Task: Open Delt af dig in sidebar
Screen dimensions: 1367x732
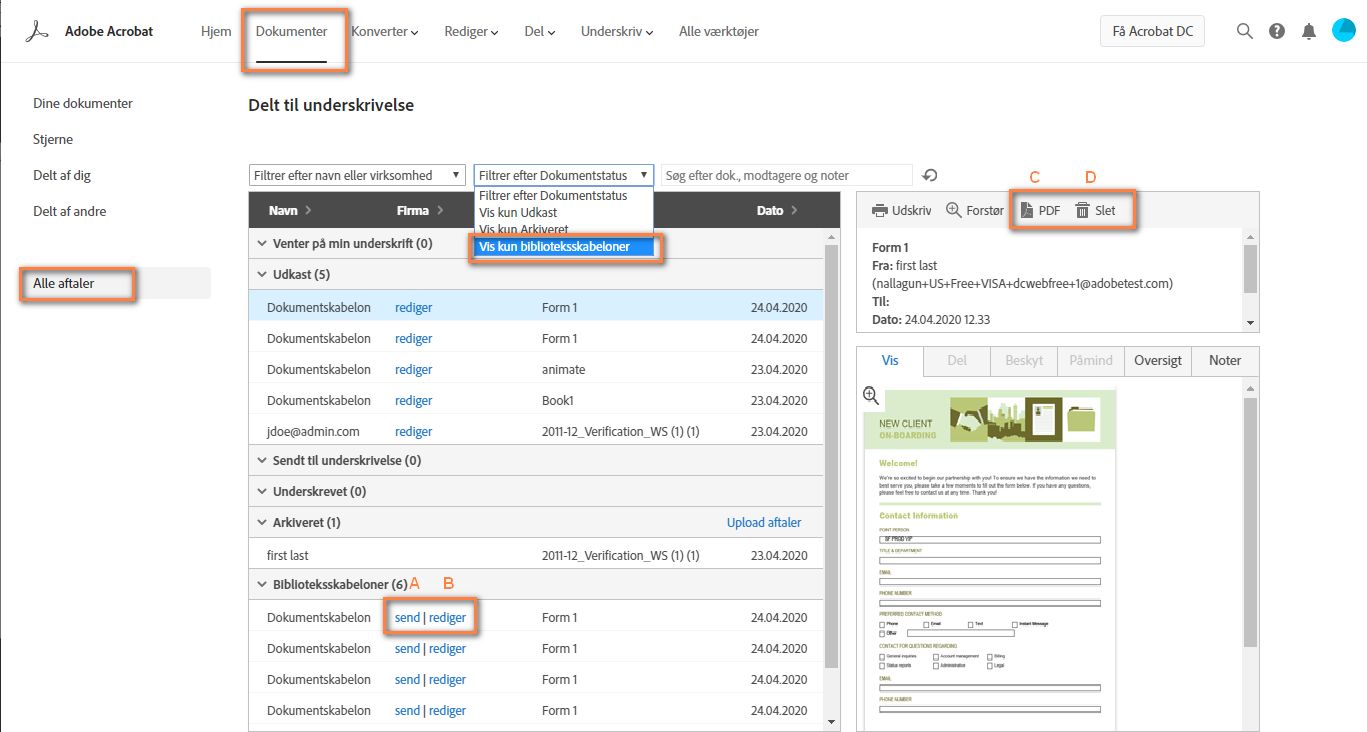Action: [62, 175]
